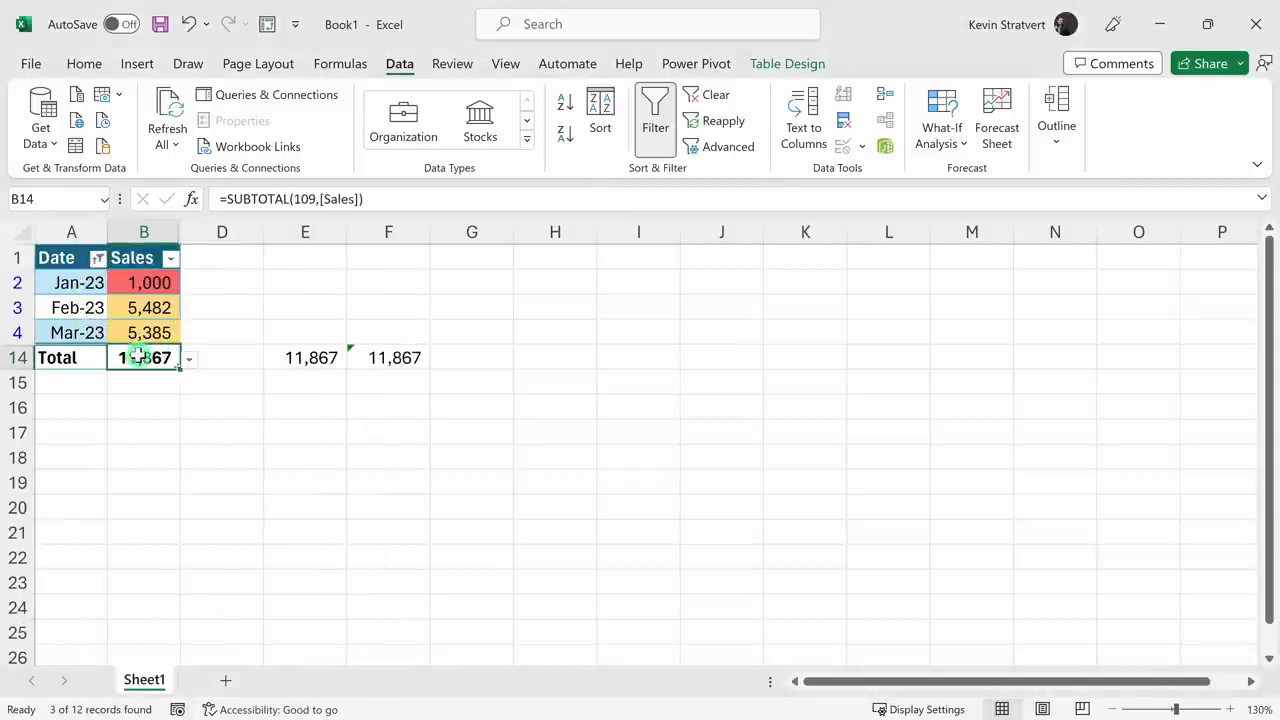Click the Flash Fill icon
The height and width of the screenshot is (720, 1280).
[x=843, y=95]
